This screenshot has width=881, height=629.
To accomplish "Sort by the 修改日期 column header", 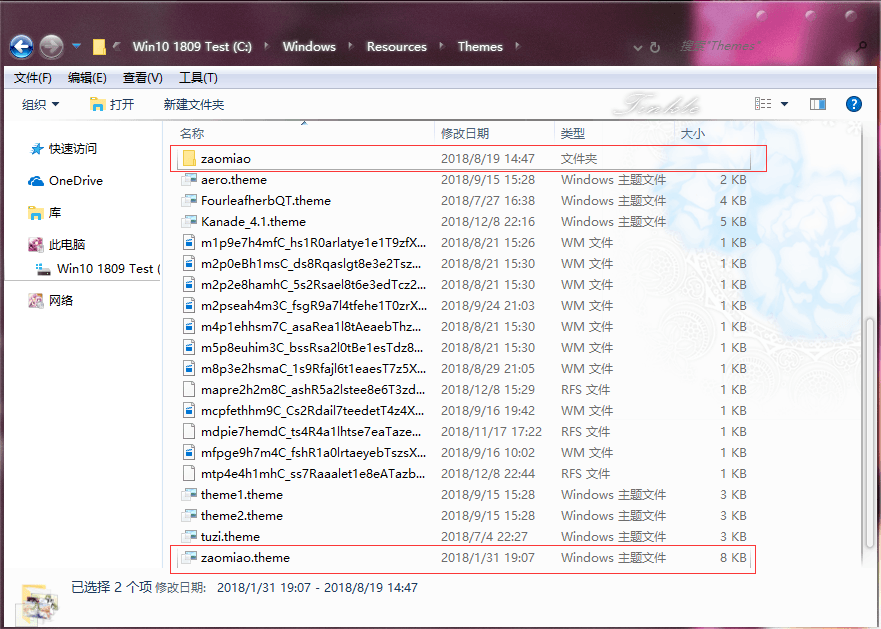I will [x=465, y=134].
